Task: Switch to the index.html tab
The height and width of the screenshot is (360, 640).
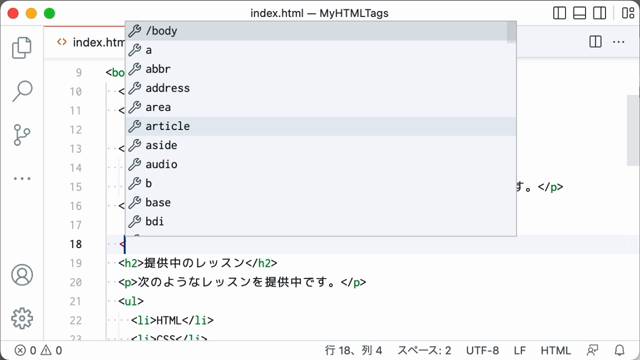Action: click(91, 42)
